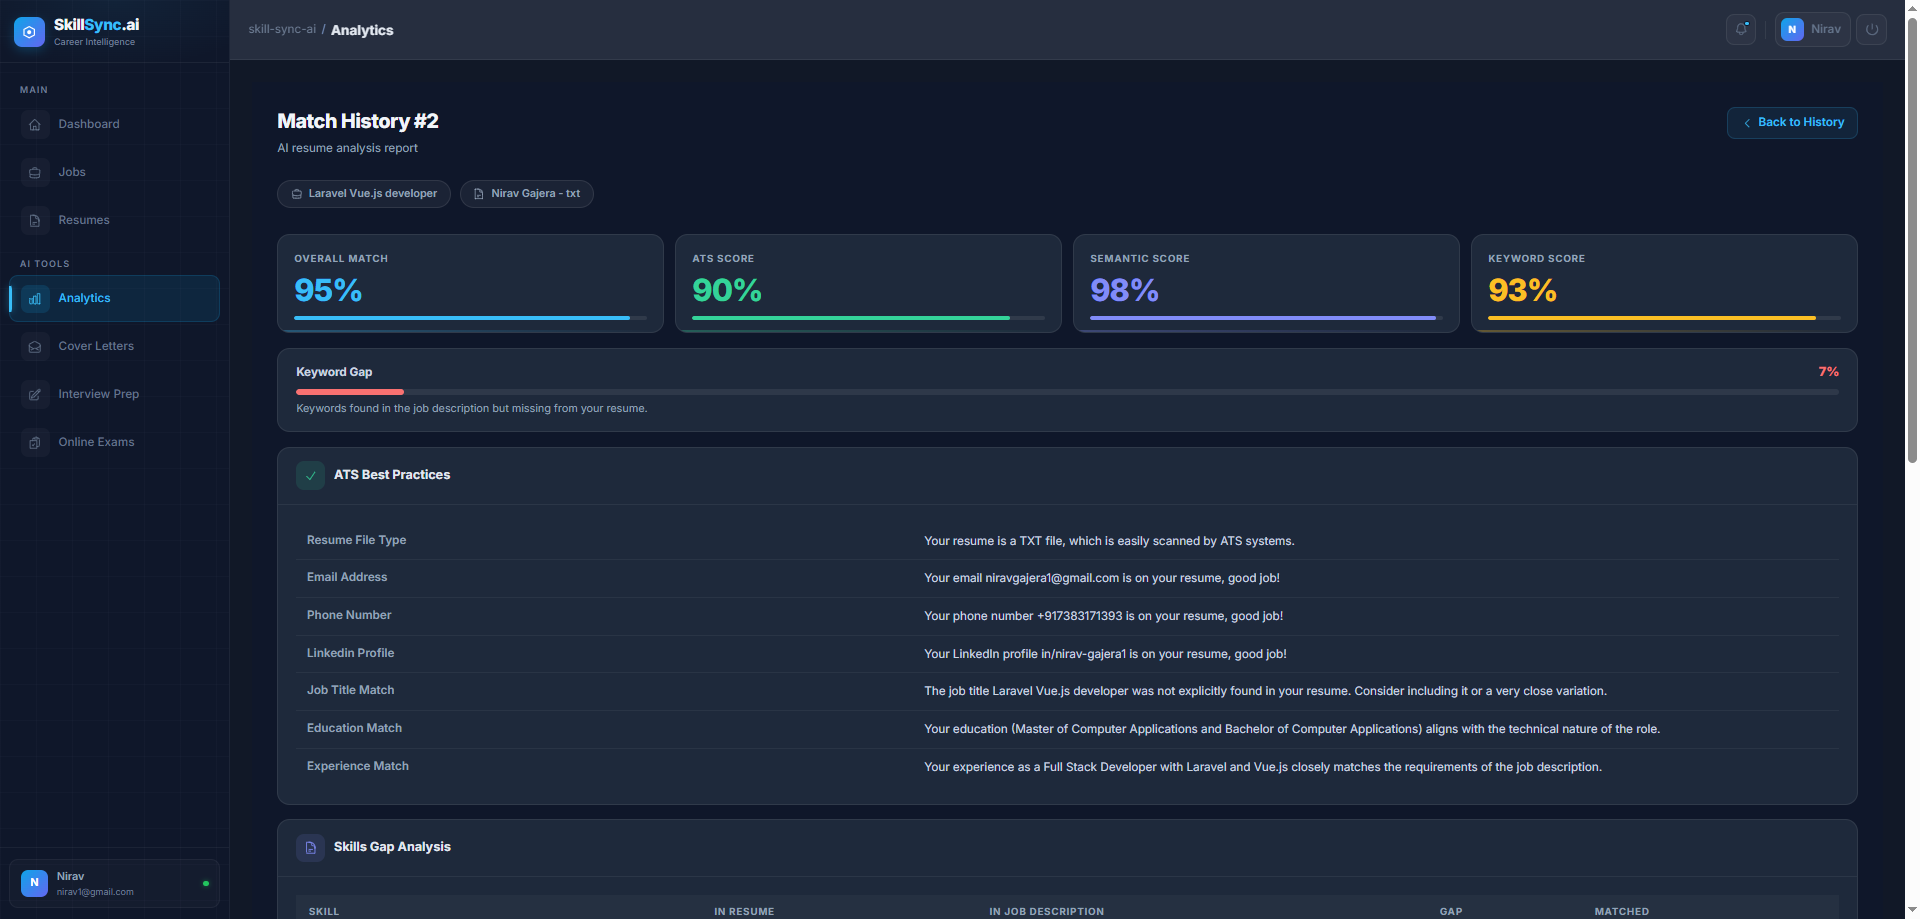The height and width of the screenshot is (919, 1920).
Task: Click the Laravel Vue.js developer tag
Action: click(x=364, y=194)
